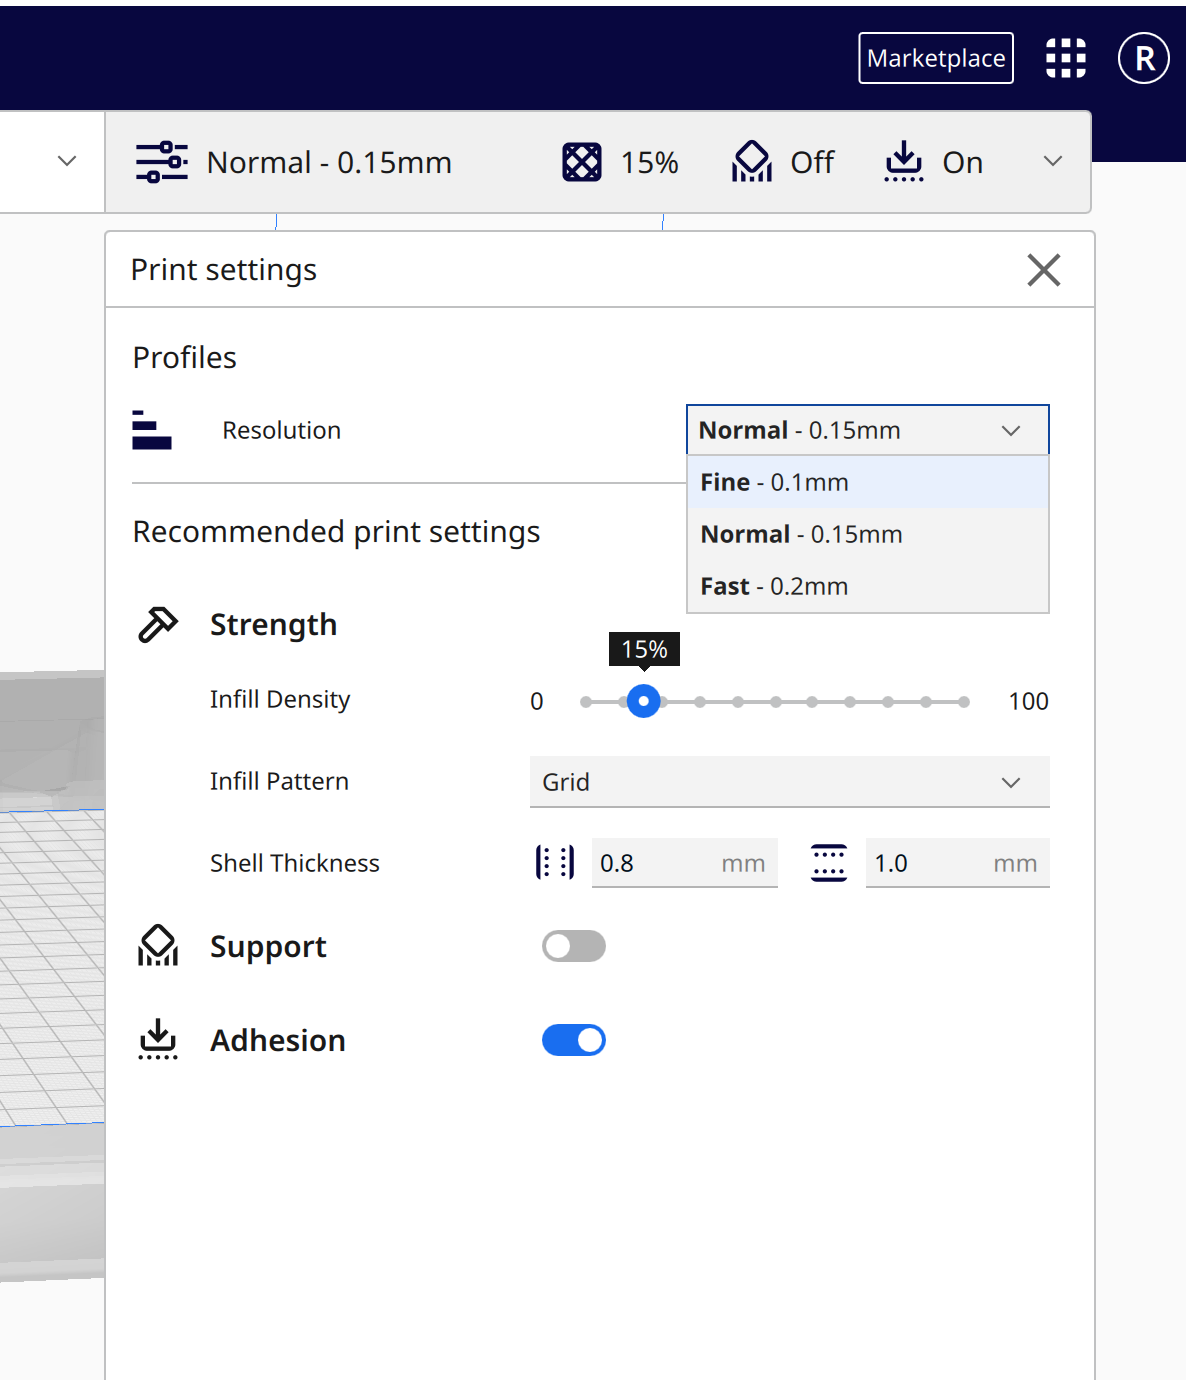Click the wall thickness icon
Screen dimensions: 1186x1380
pyautogui.click(x=555, y=862)
